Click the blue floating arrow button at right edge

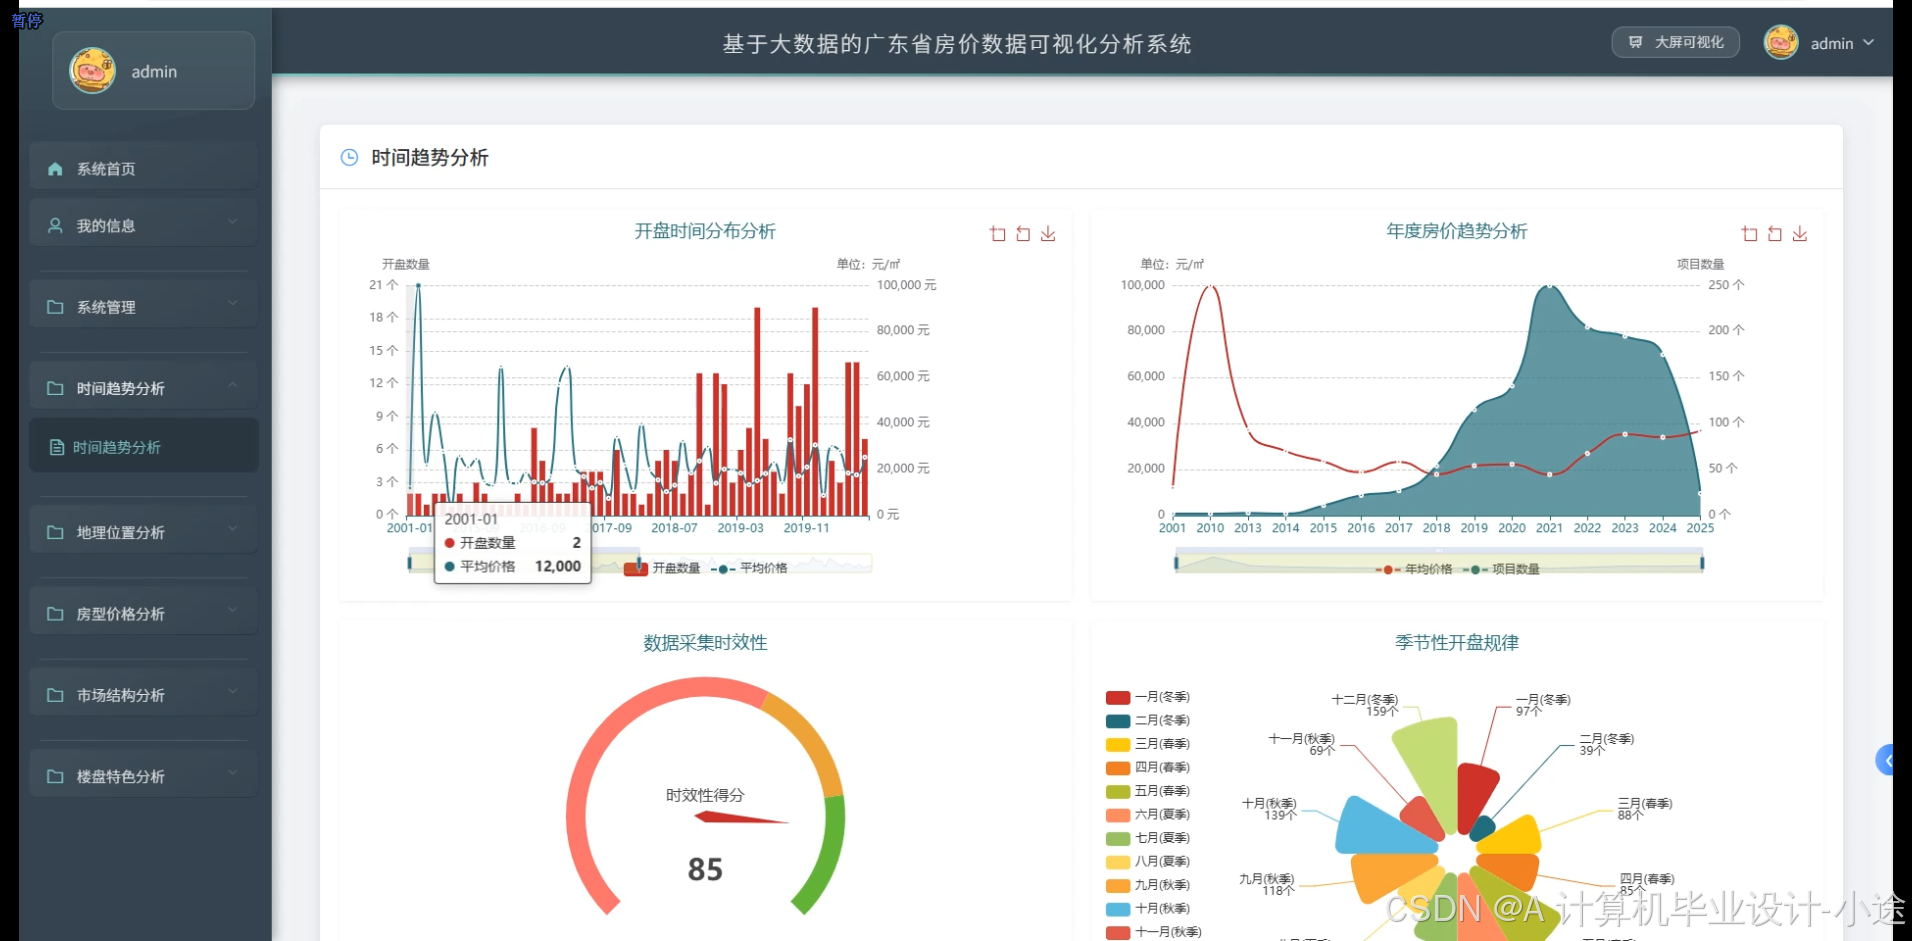tap(1885, 760)
